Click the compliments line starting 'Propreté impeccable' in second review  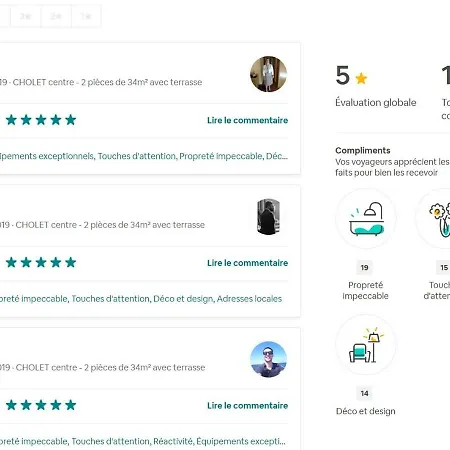141,299
